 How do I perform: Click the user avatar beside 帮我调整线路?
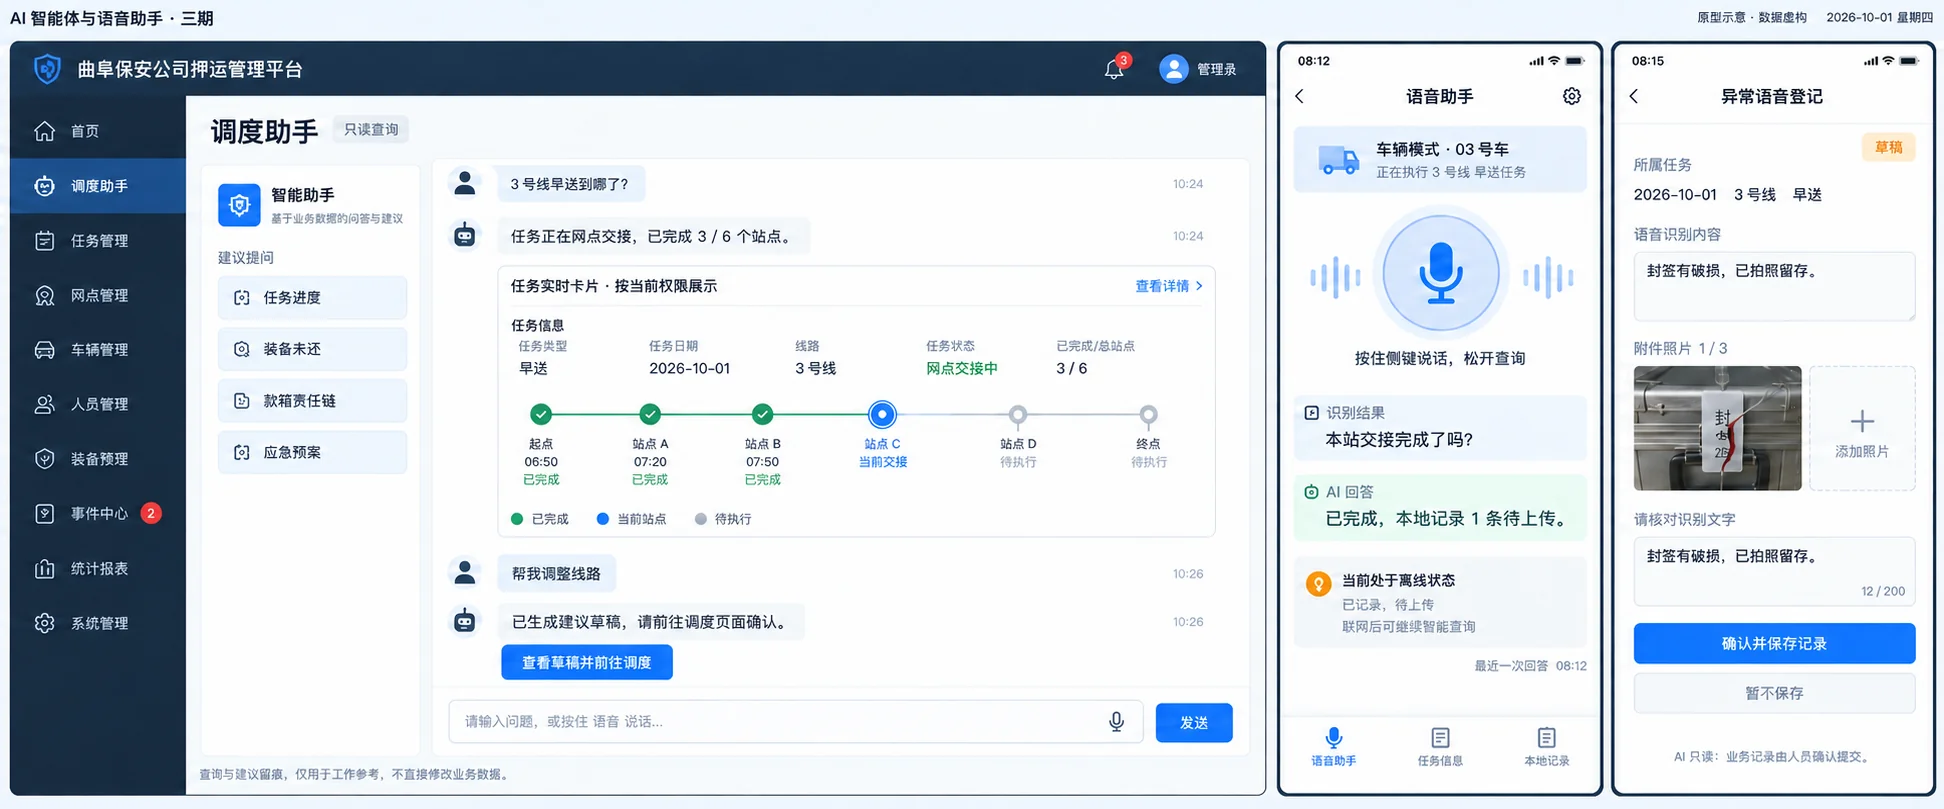[x=465, y=572]
